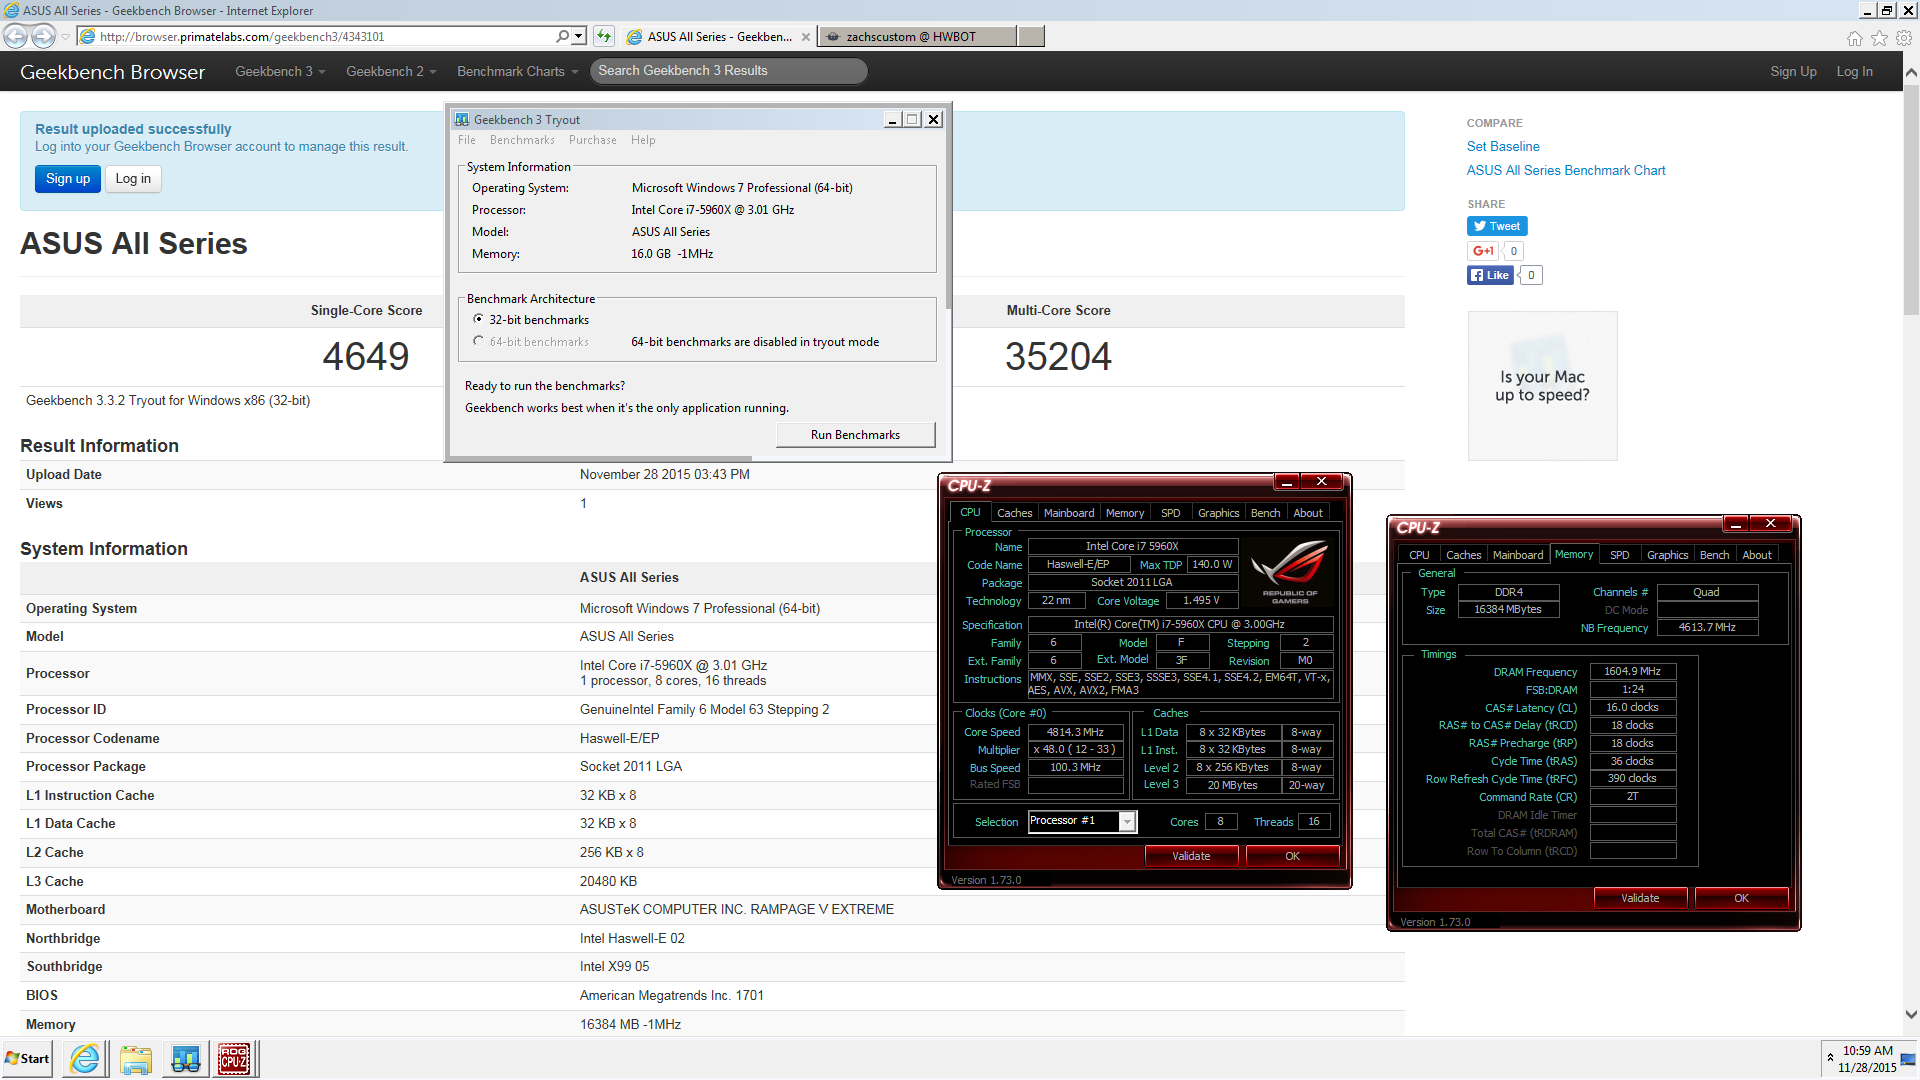The width and height of the screenshot is (1920, 1080).
Task: Expand the Geekbench 2 navigation dropdown
Action: tap(391, 72)
